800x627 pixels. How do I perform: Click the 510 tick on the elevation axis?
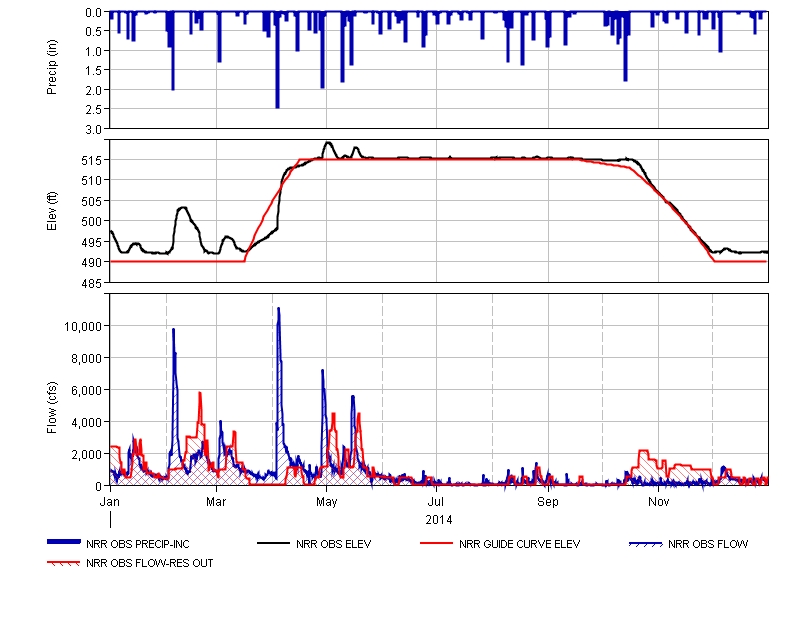[92, 180]
